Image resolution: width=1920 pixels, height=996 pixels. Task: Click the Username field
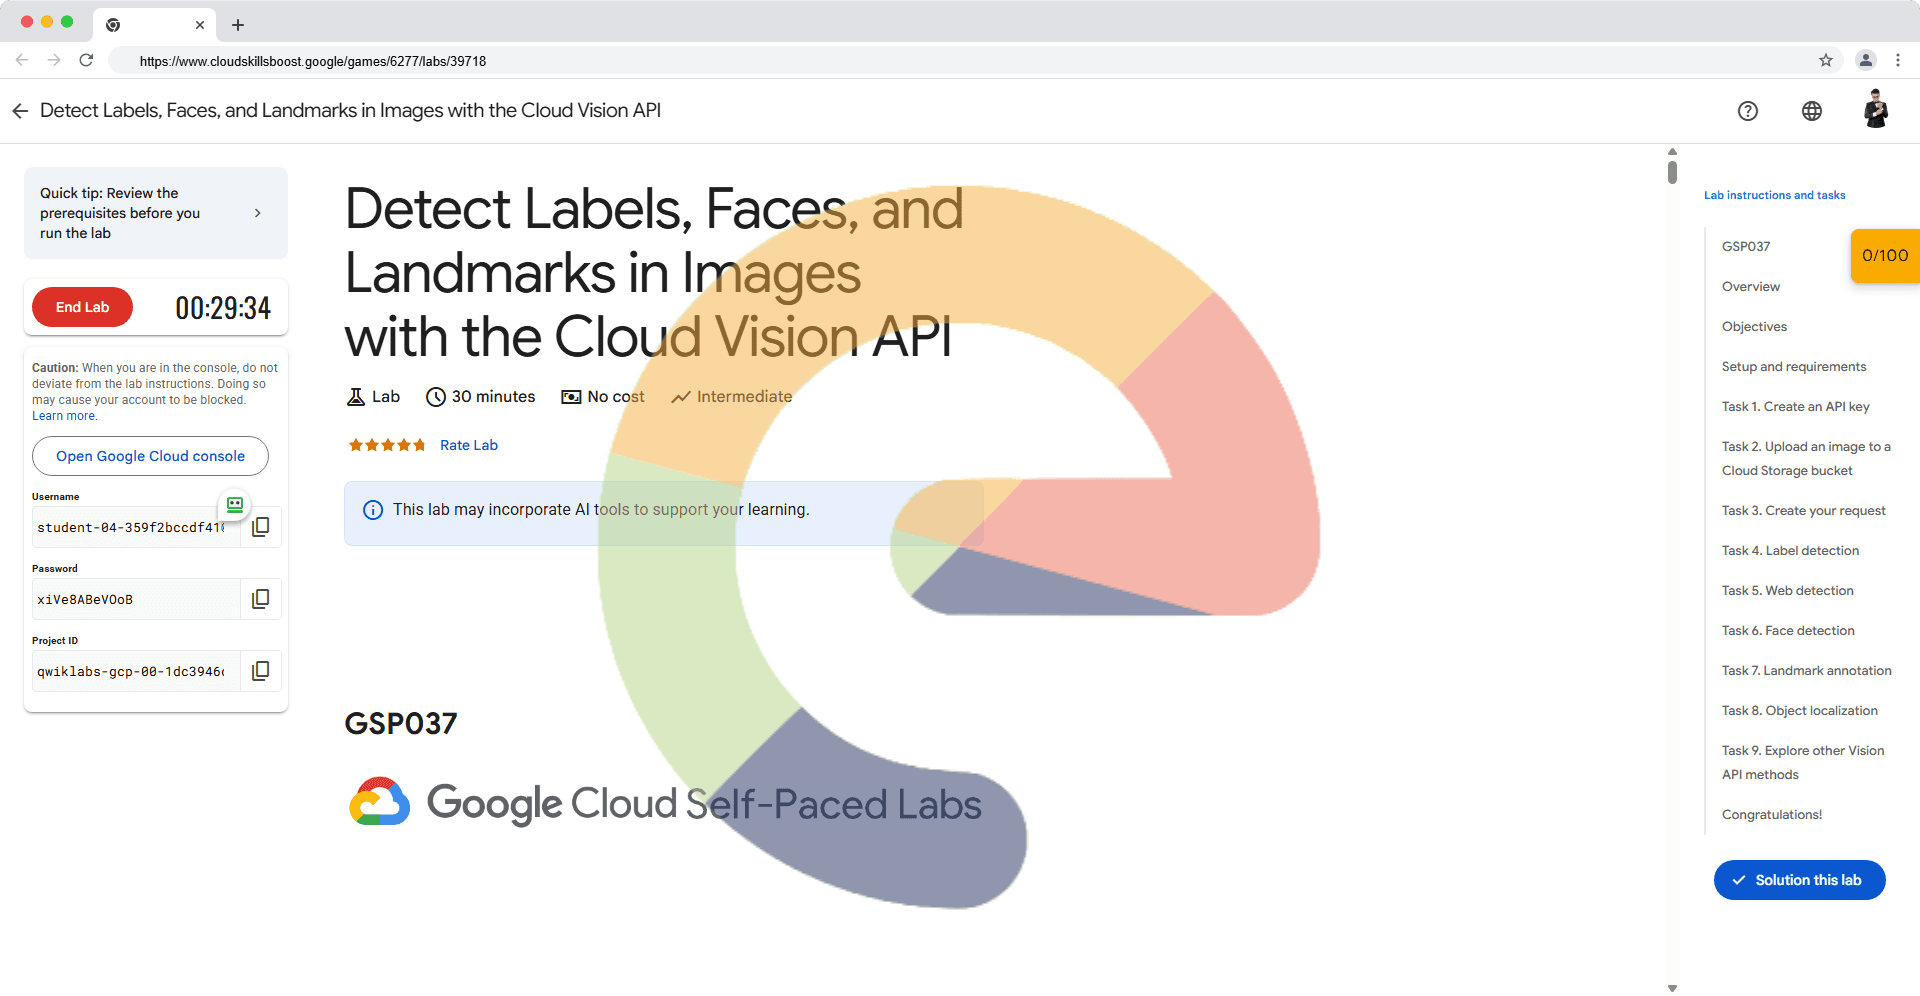[x=136, y=527]
